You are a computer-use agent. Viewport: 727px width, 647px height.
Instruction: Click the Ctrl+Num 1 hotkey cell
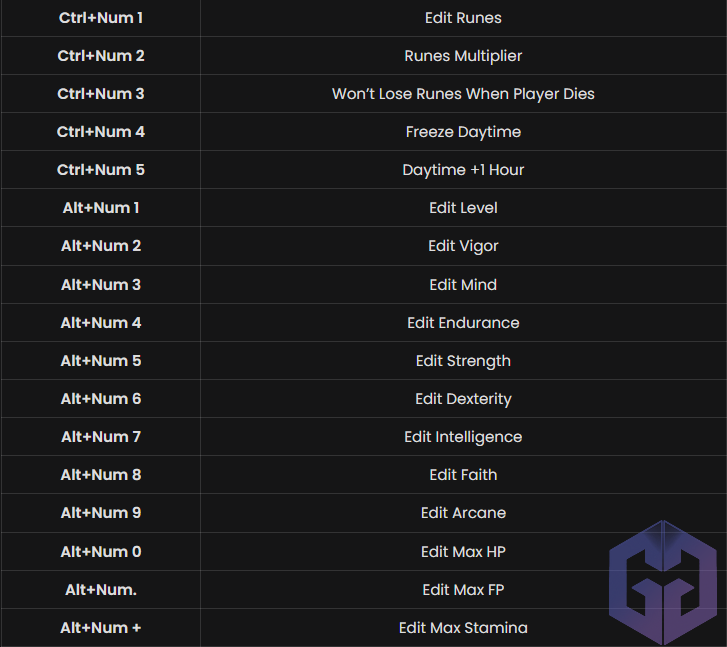[100, 18]
